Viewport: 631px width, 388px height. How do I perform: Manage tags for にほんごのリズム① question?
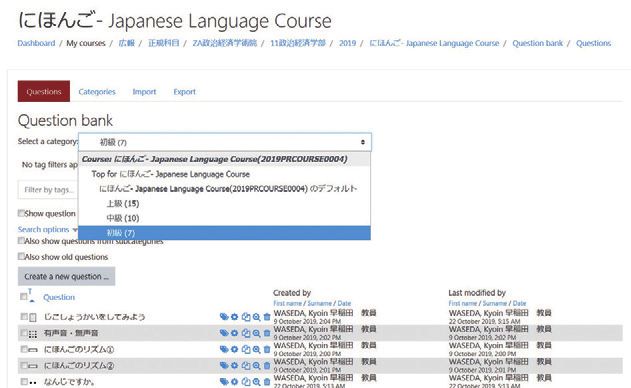coord(224,349)
